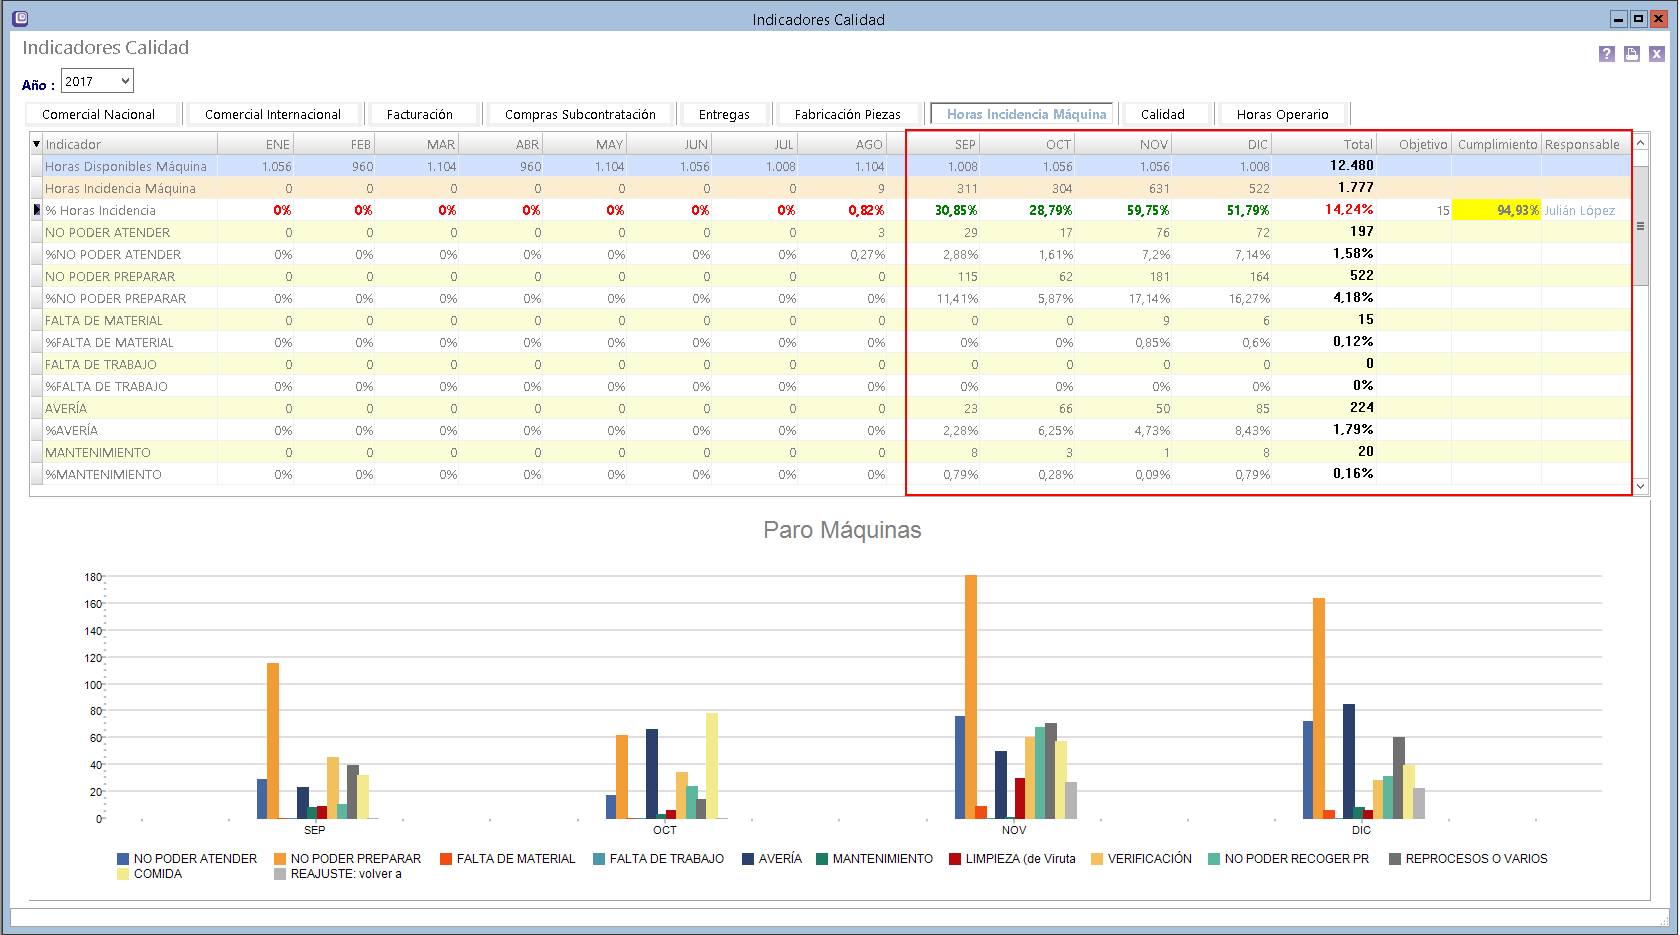Image resolution: width=1680 pixels, height=935 pixels.
Task: Click the grid scroll down arrow
Action: coord(1640,486)
